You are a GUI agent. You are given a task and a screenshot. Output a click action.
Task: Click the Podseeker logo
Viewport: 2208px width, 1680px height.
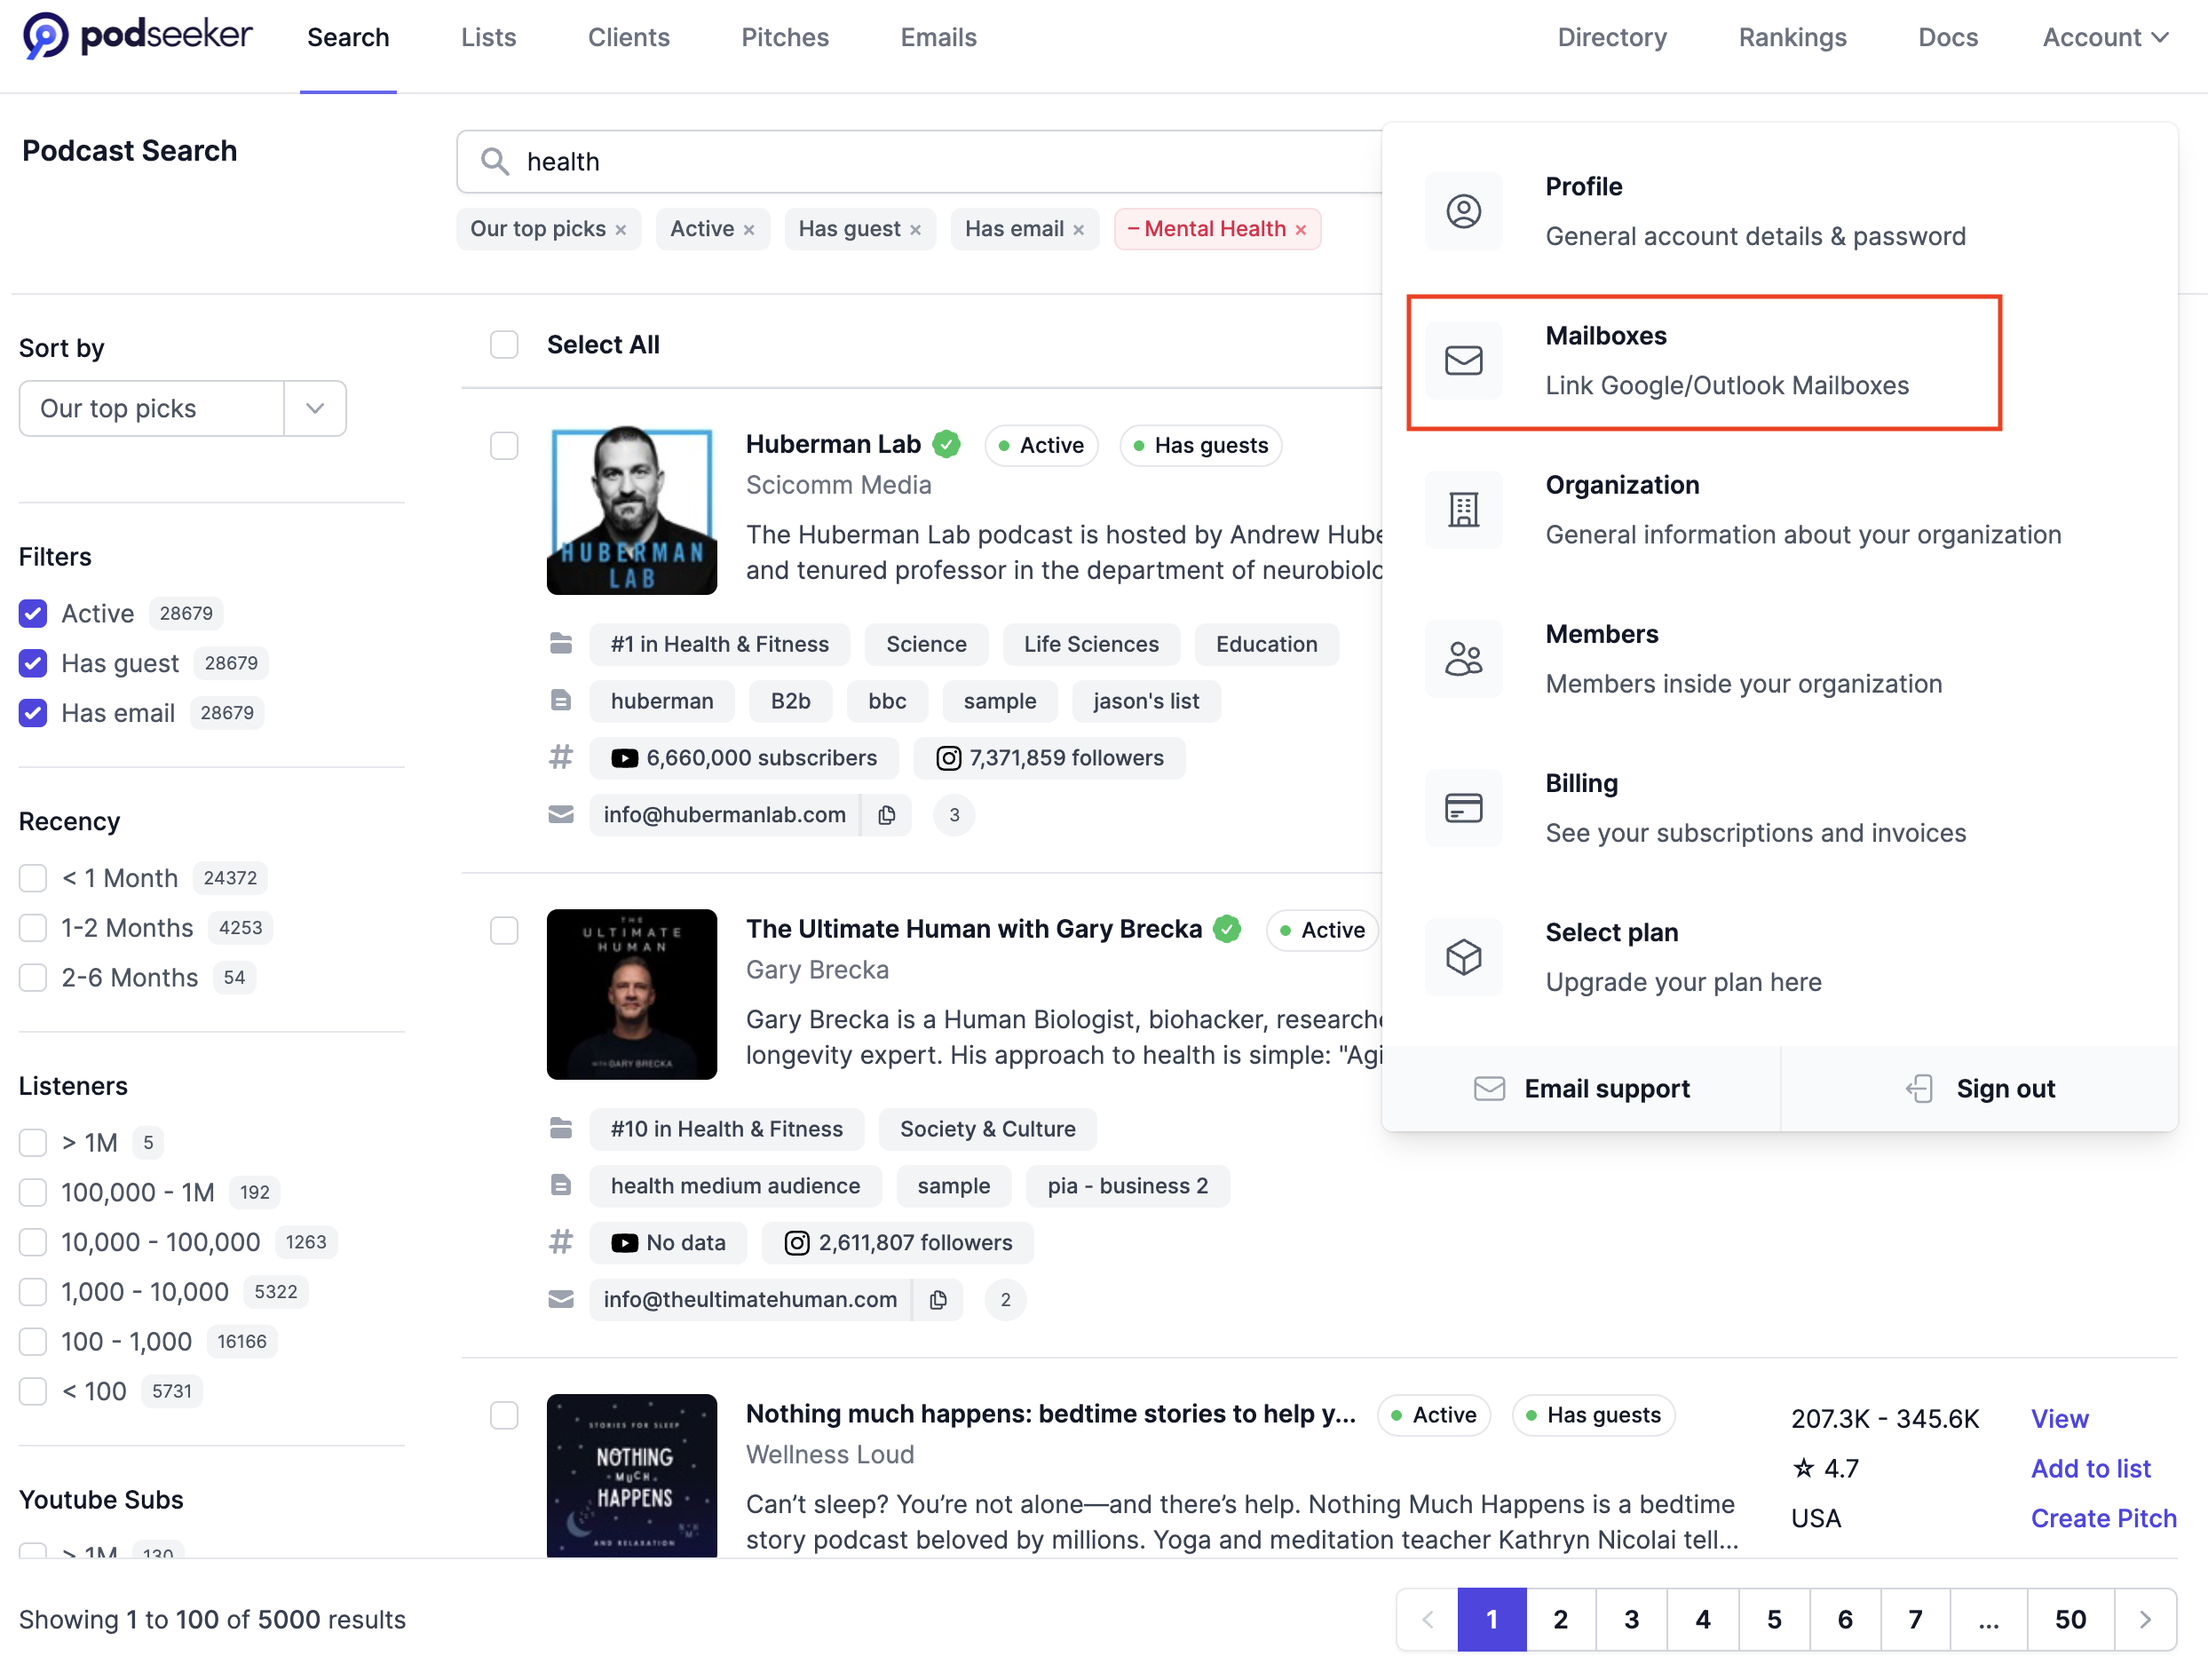137,36
